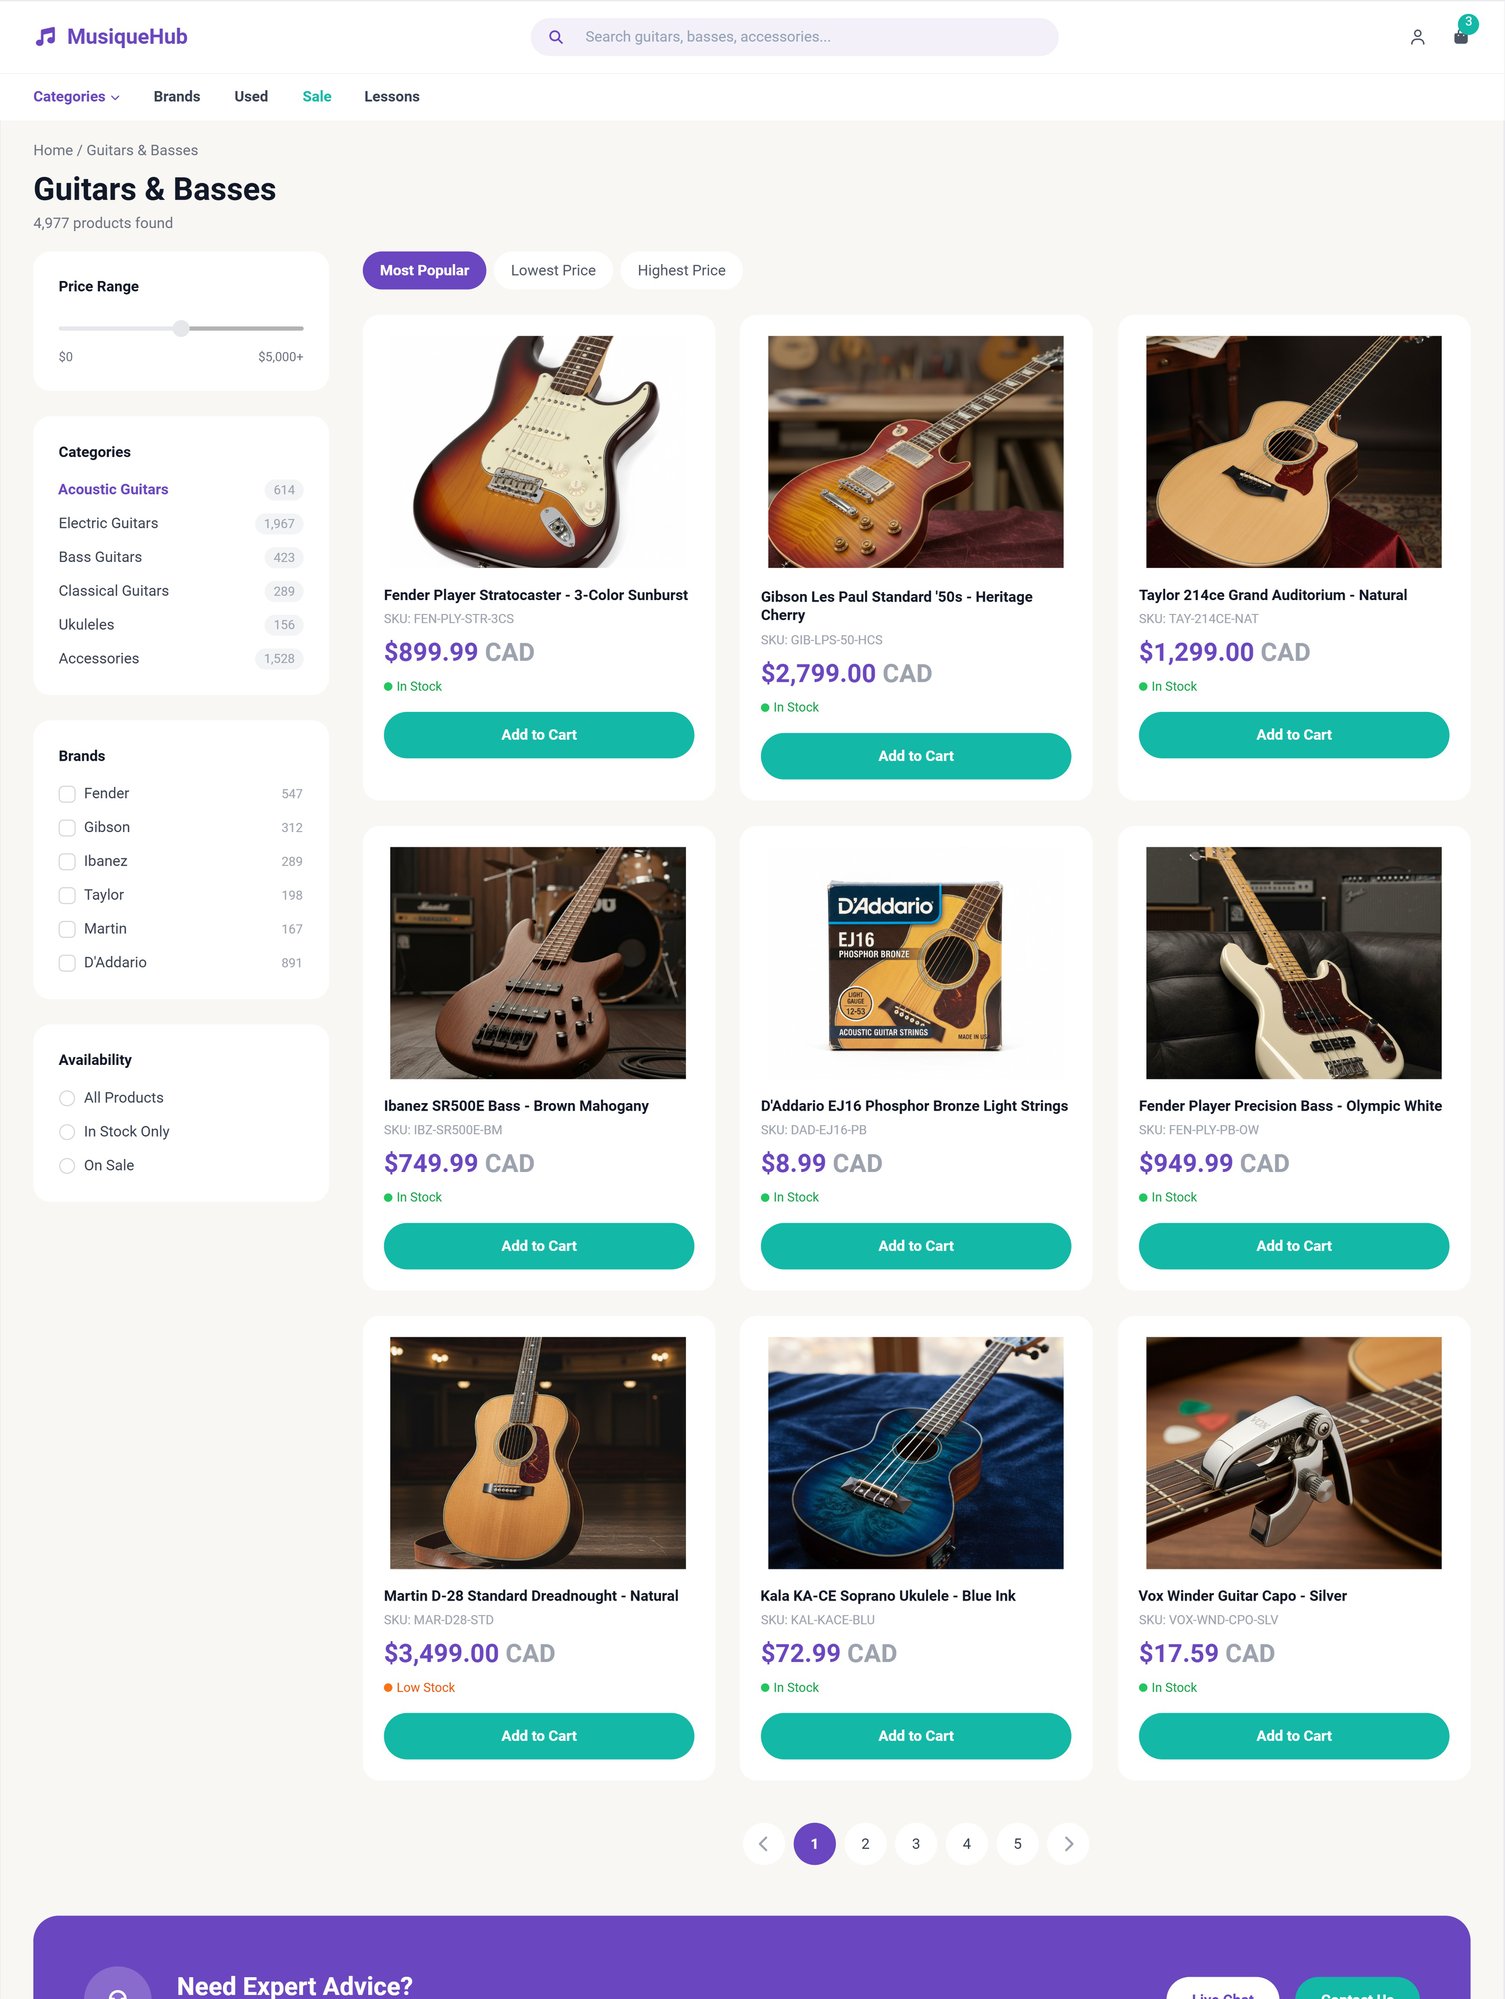Click the MusiqueHub music note logo

pos(46,37)
